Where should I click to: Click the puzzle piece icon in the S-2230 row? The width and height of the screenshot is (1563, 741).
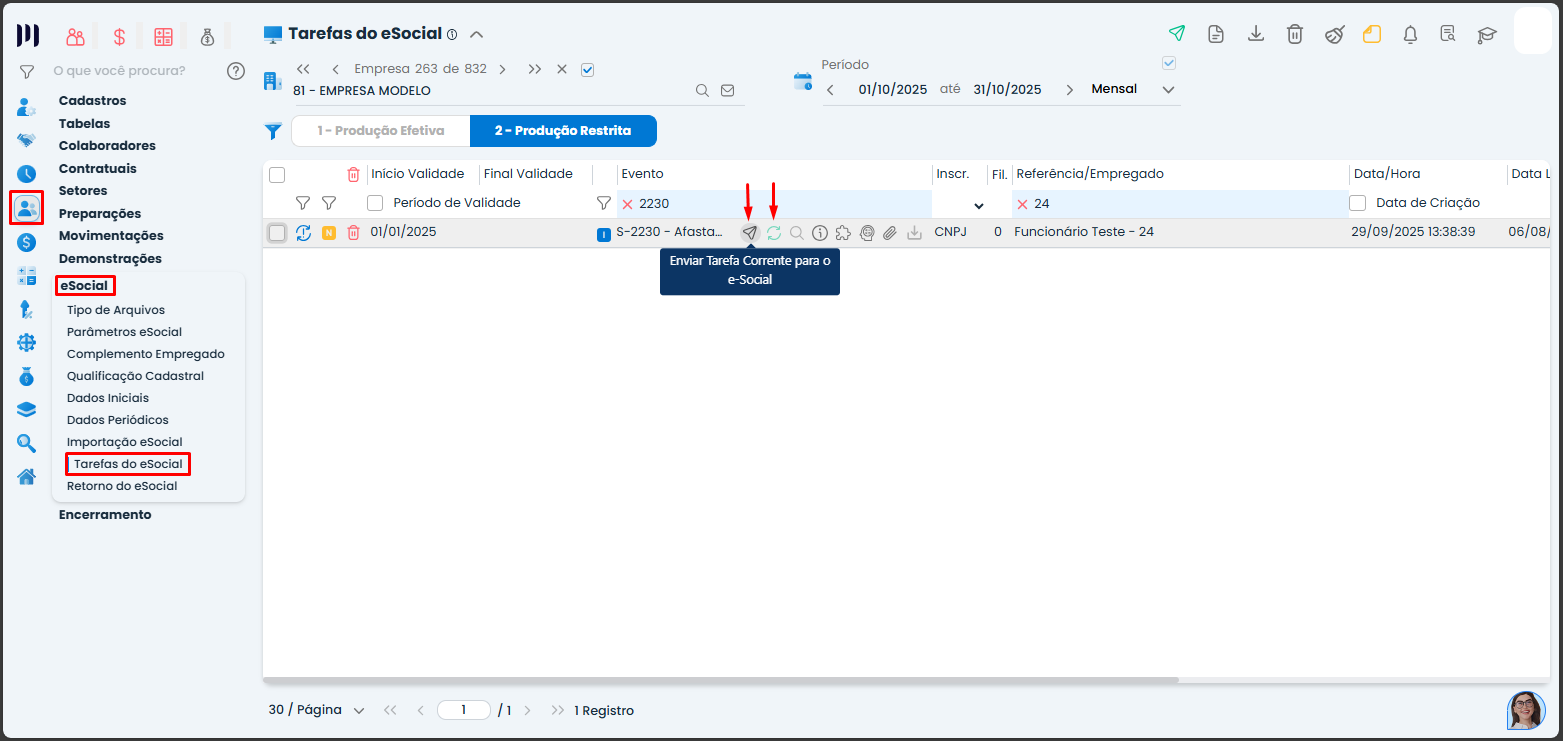coord(843,233)
